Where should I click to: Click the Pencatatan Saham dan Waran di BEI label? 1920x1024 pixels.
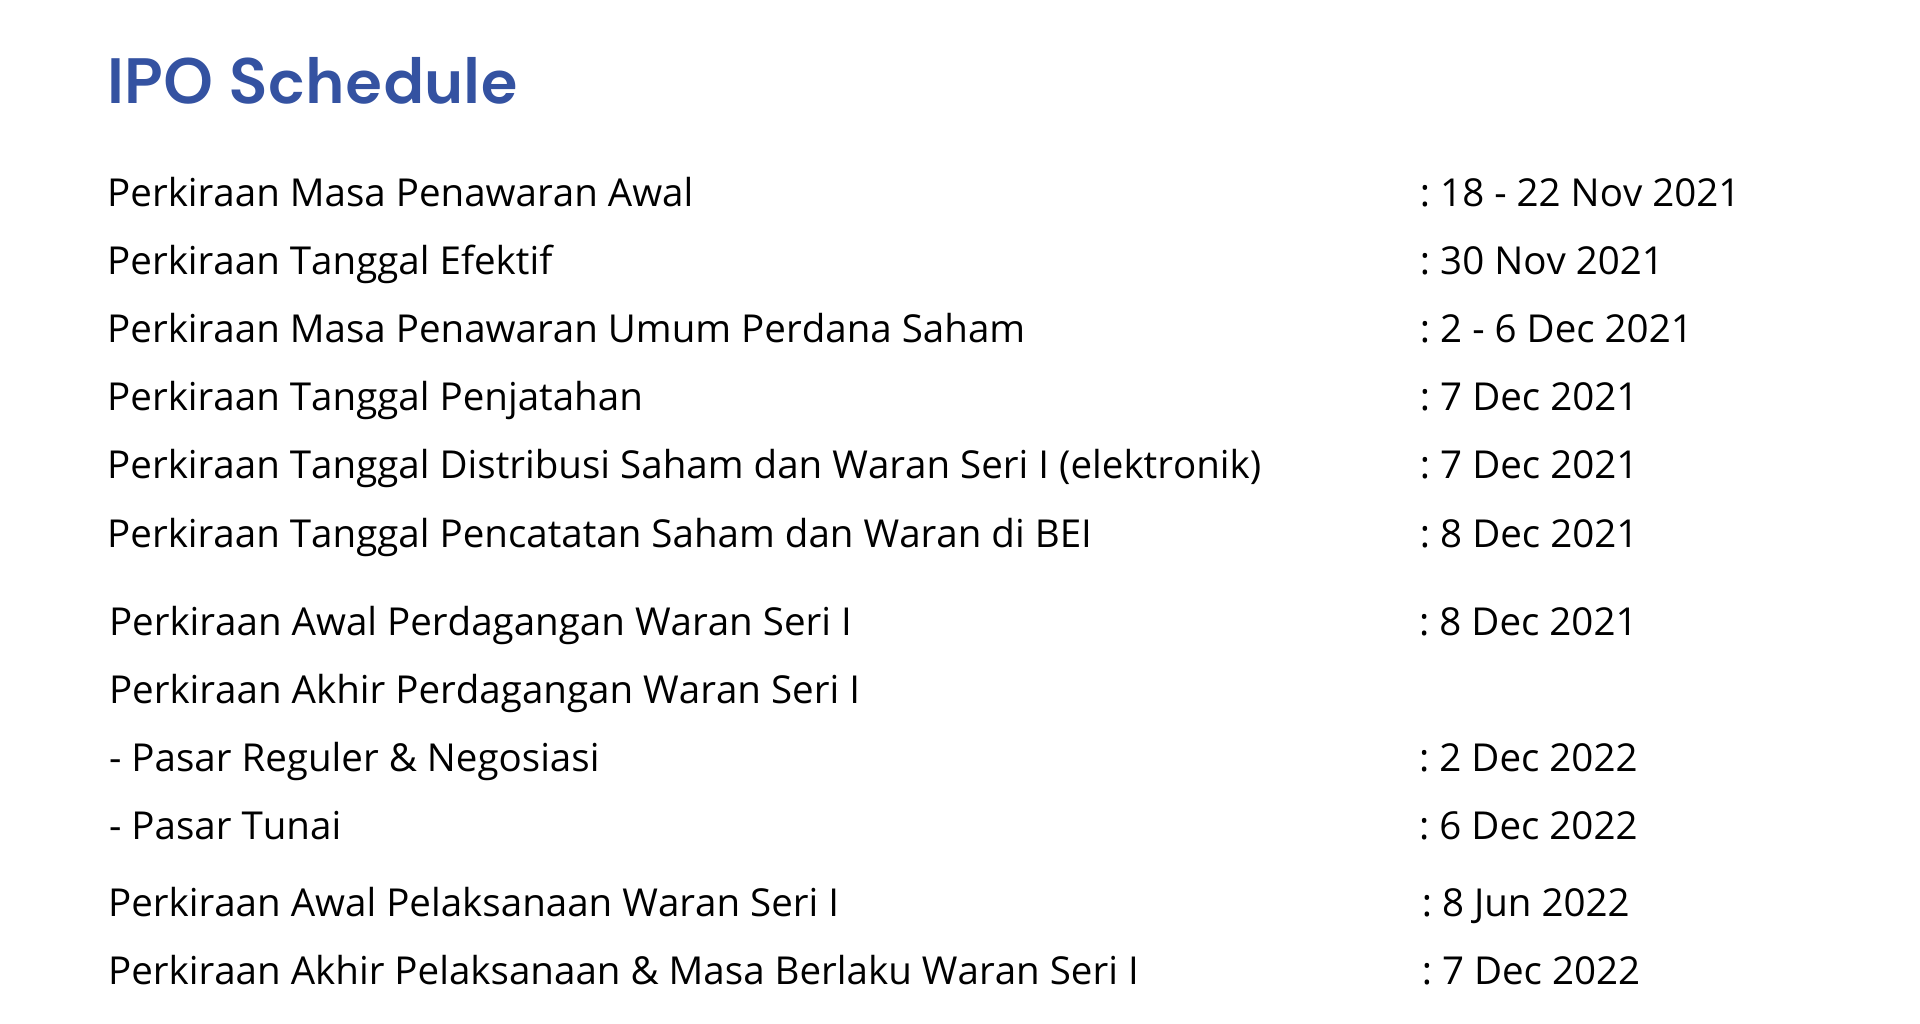(x=599, y=534)
